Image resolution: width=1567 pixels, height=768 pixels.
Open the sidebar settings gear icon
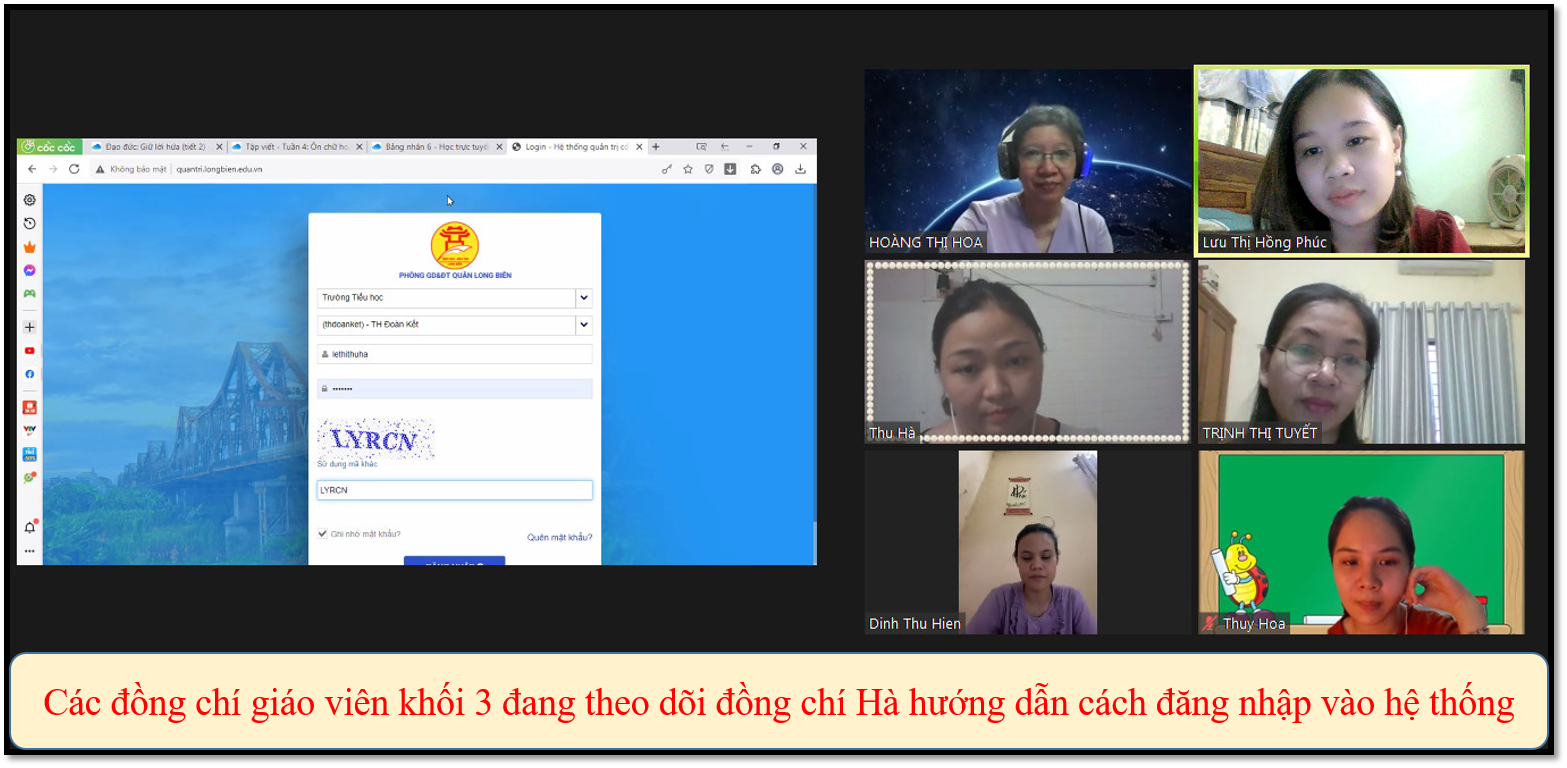(30, 200)
